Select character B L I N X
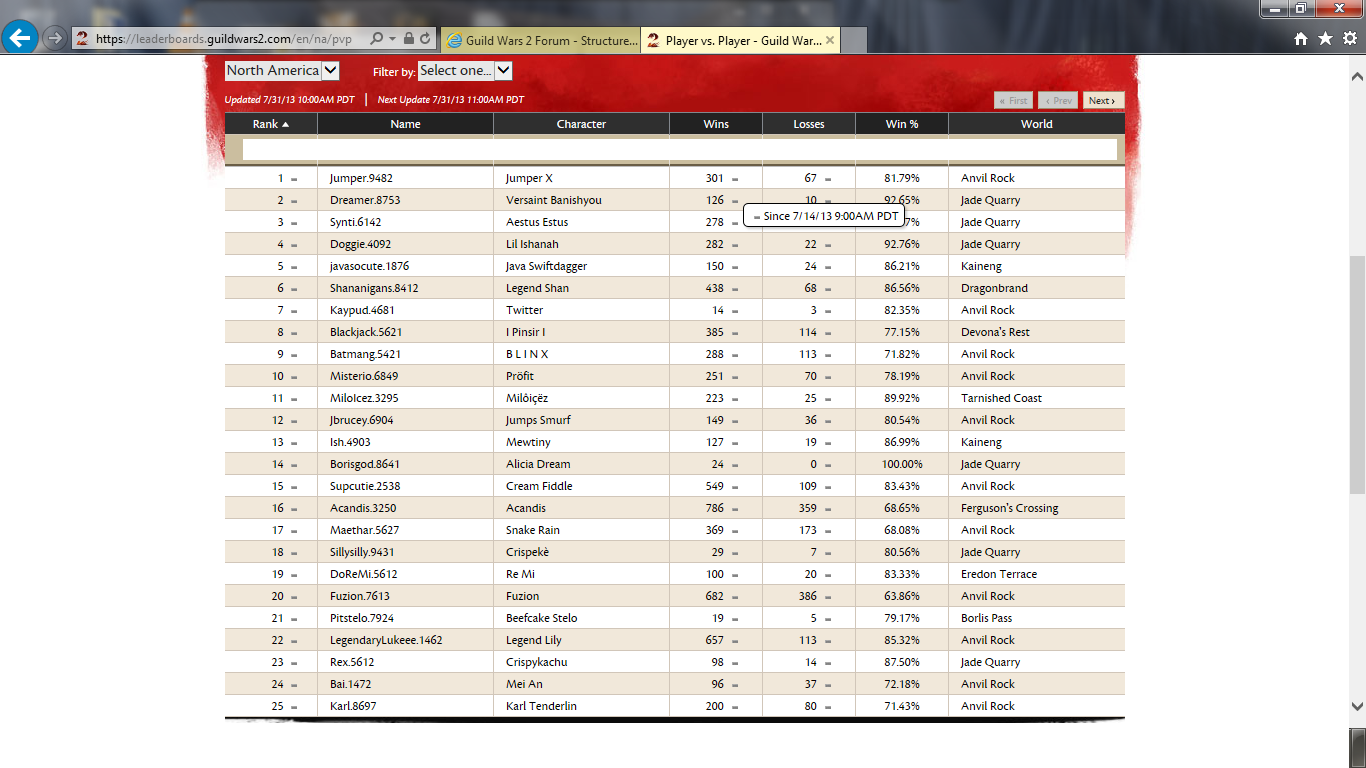This screenshot has height=768, width=1366. coord(527,354)
